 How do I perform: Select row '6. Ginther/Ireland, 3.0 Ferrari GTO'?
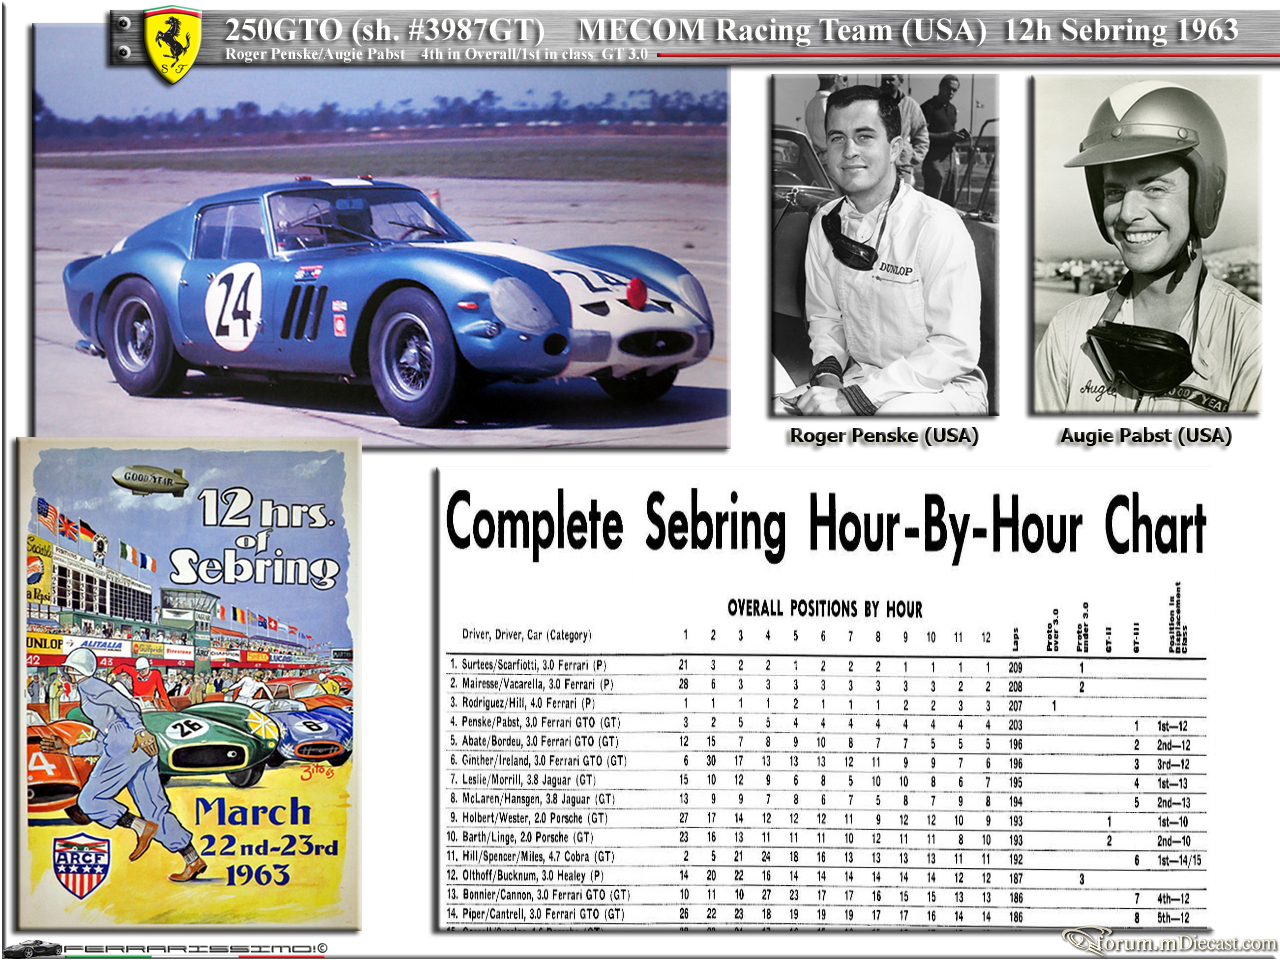[x=826, y=761]
